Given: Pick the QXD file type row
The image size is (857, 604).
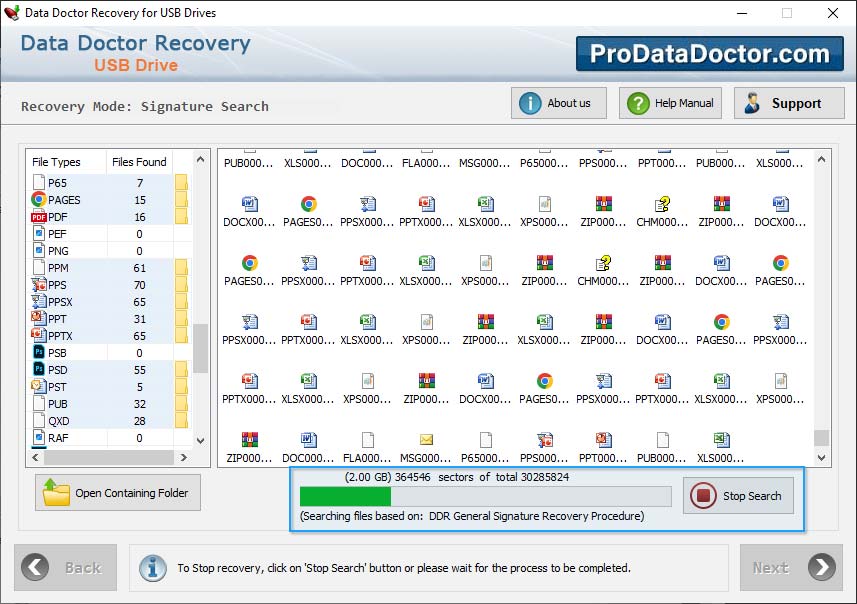Looking at the screenshot, I should tap(60, 421).
